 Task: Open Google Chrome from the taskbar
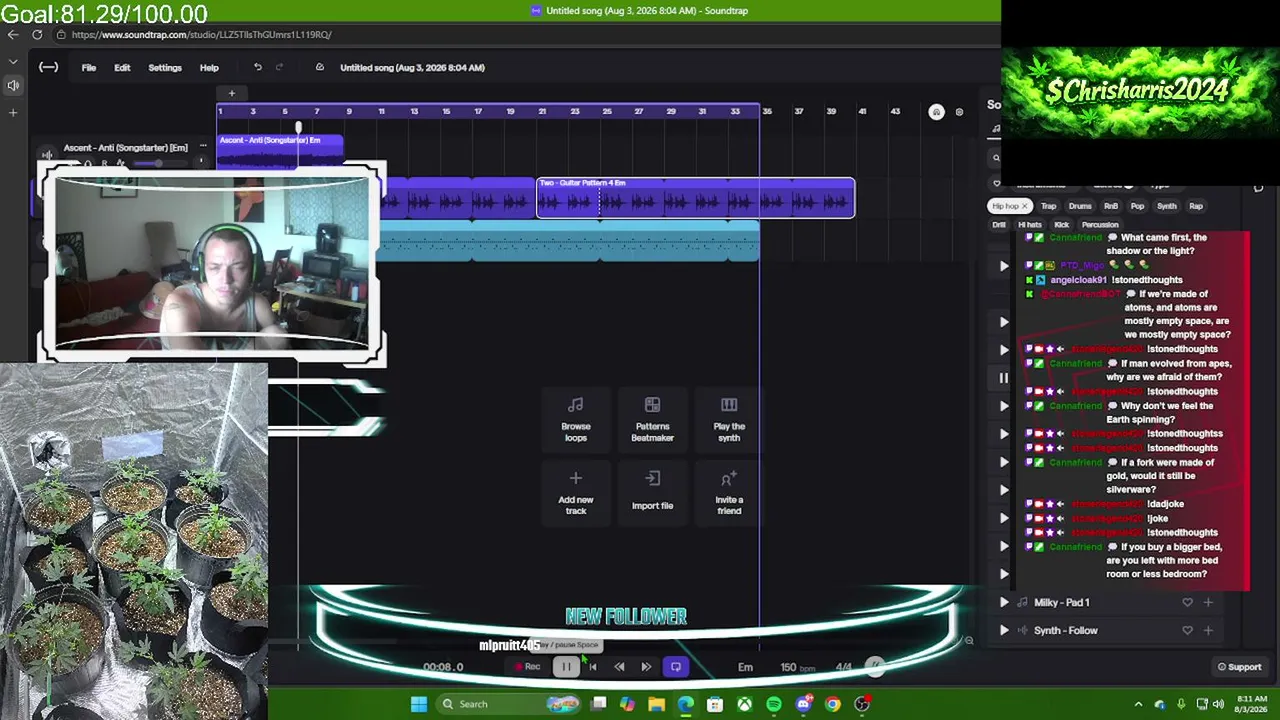click(832, 704)
